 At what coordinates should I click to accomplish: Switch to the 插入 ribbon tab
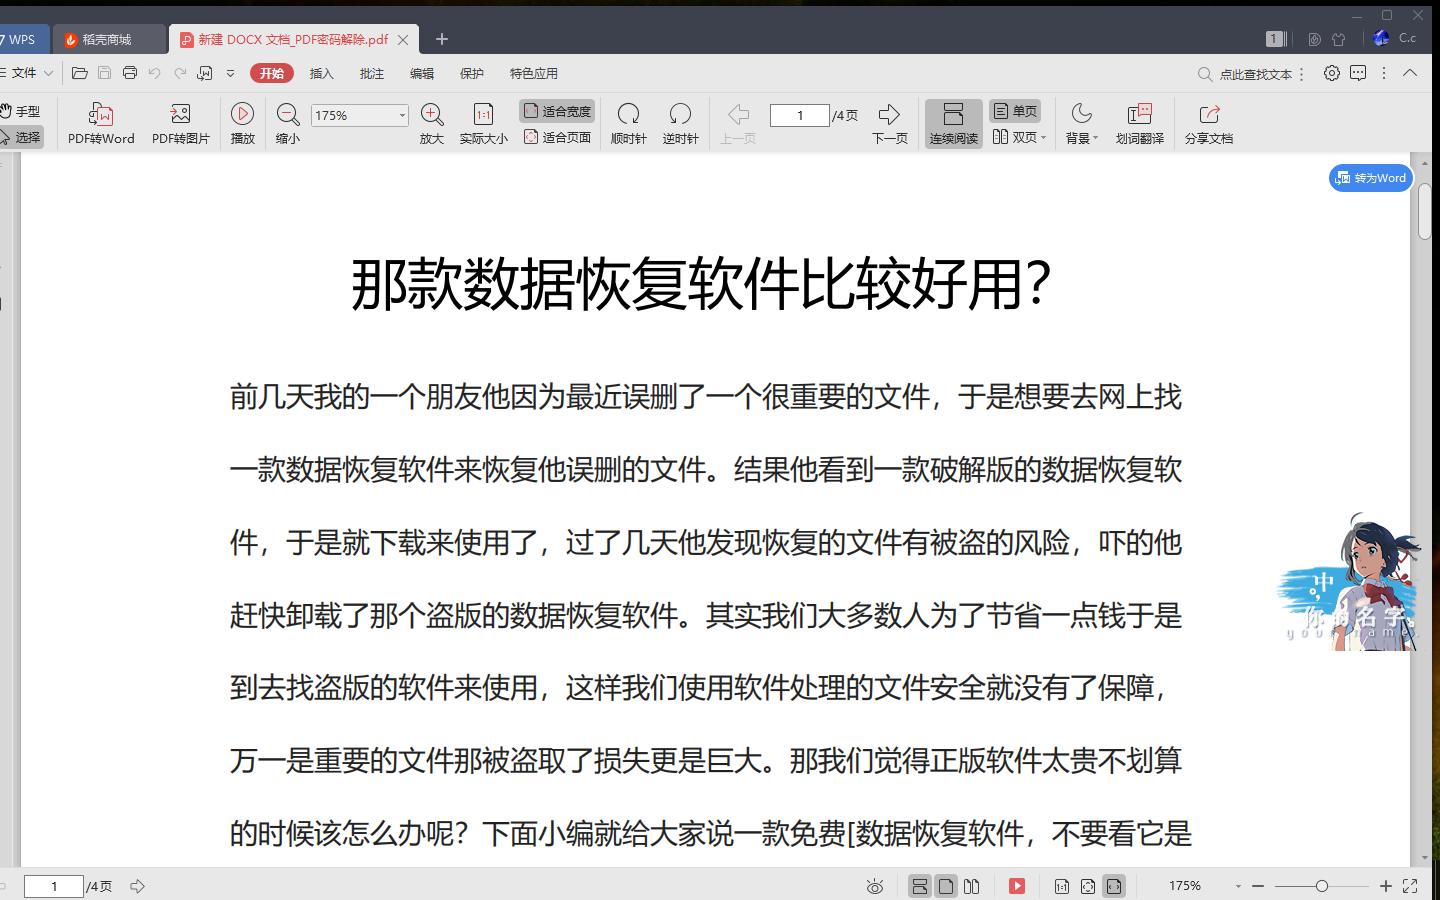point(321,73)
